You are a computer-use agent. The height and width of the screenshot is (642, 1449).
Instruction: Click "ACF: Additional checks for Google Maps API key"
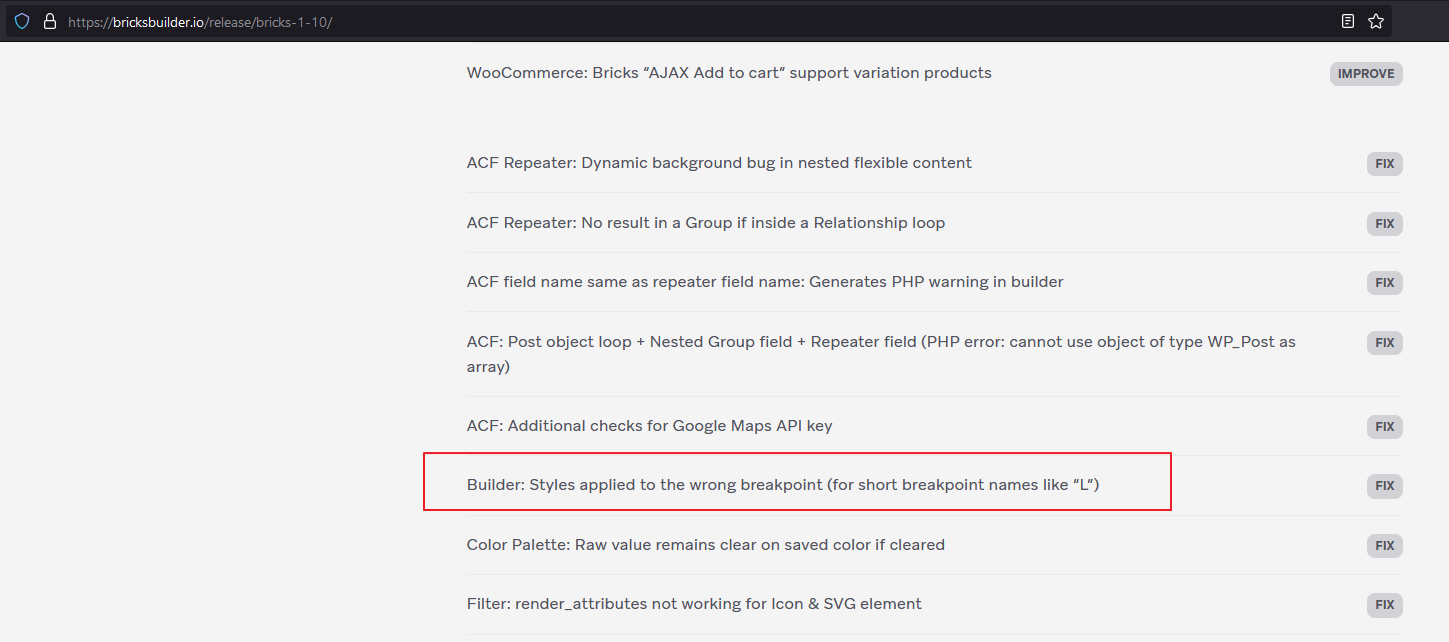pyautogui.click(x=649, y=426)
